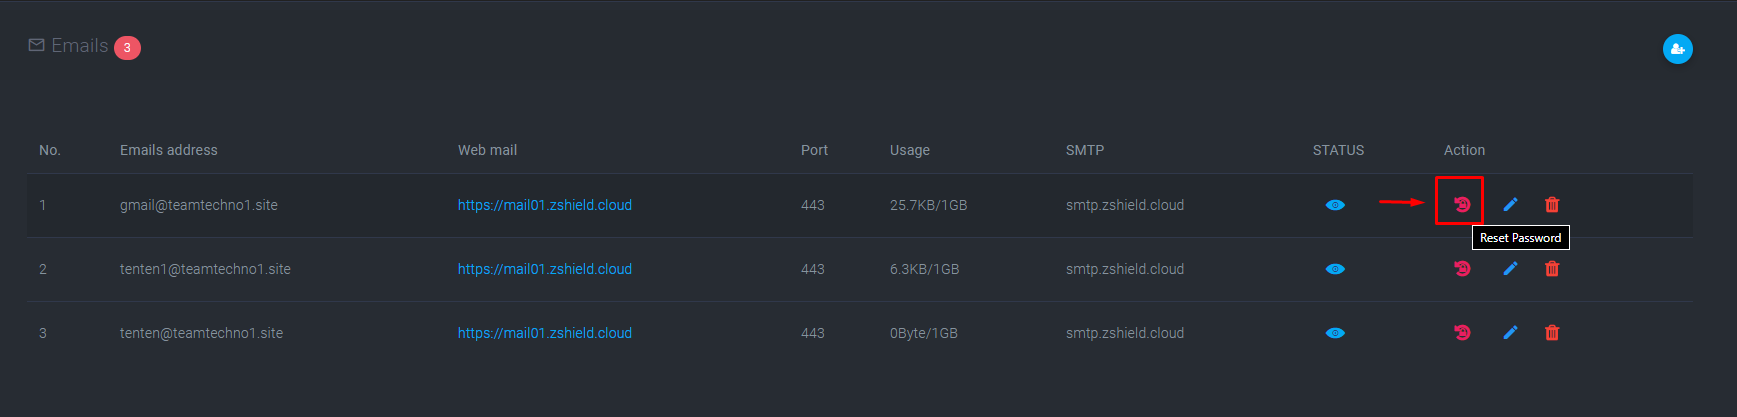This screenshot has height=417, width=1737.
Task: Toggle status eye for tenten1@teamtechno1.site
Action: tap(1335, 269)
